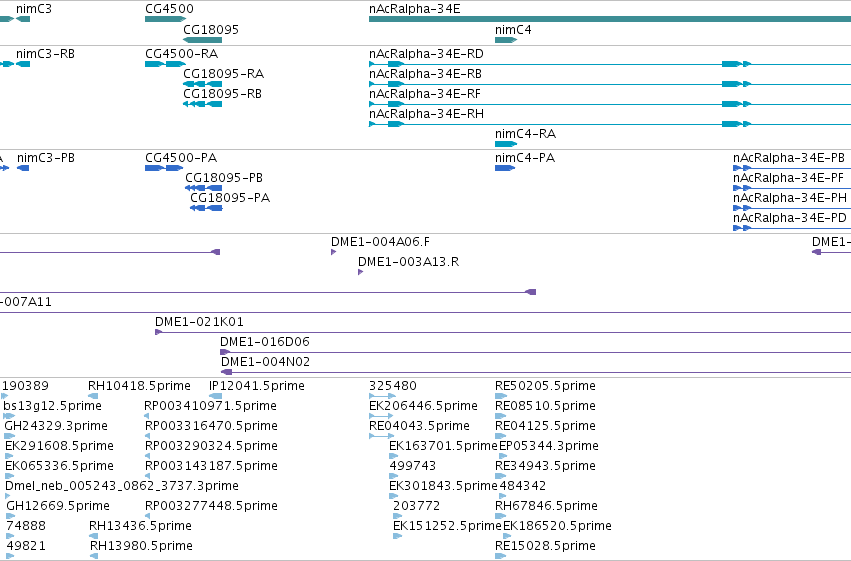Click the RP003290324.5prime EST label
The image size is (851, 561).
coord(212,446)
